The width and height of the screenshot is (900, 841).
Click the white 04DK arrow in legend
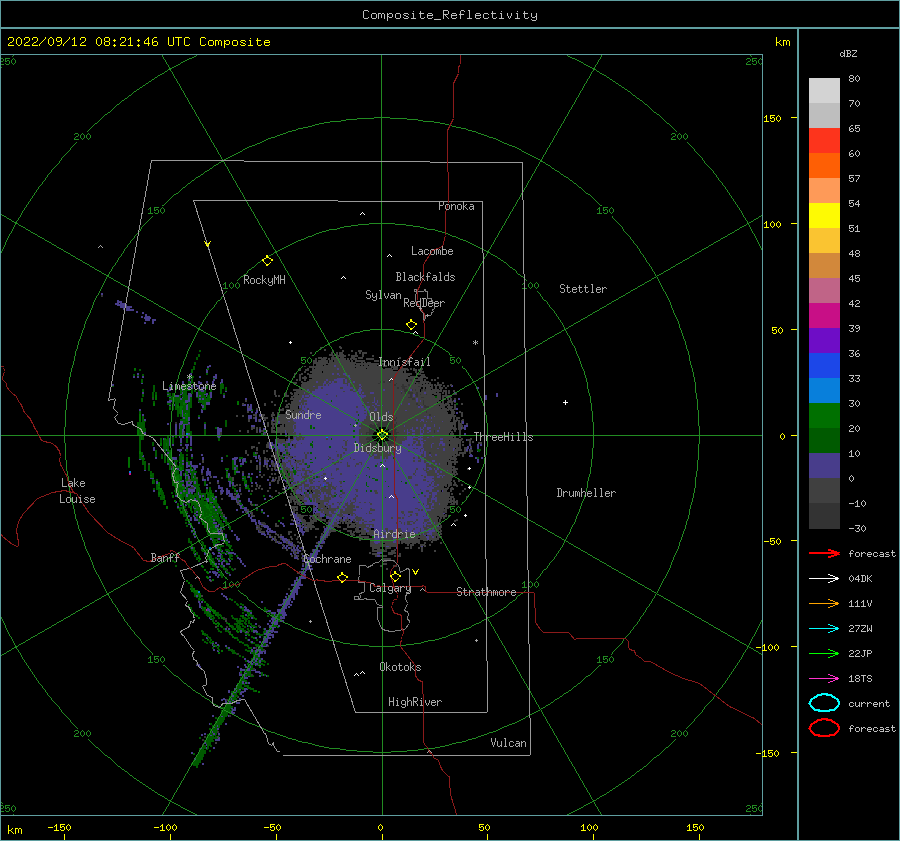[825, 579]
